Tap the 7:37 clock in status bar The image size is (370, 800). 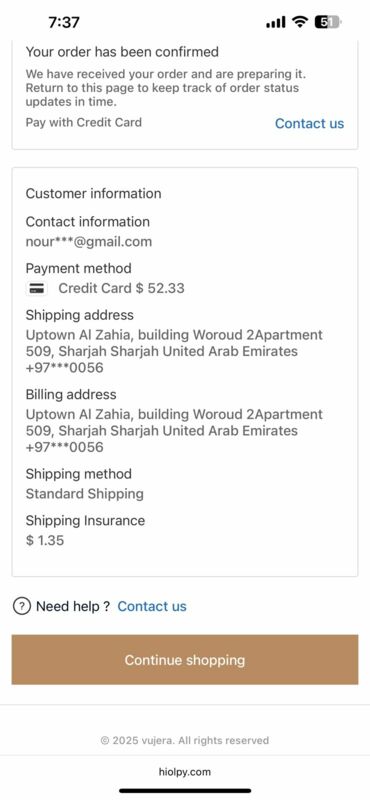coord(64,22)
